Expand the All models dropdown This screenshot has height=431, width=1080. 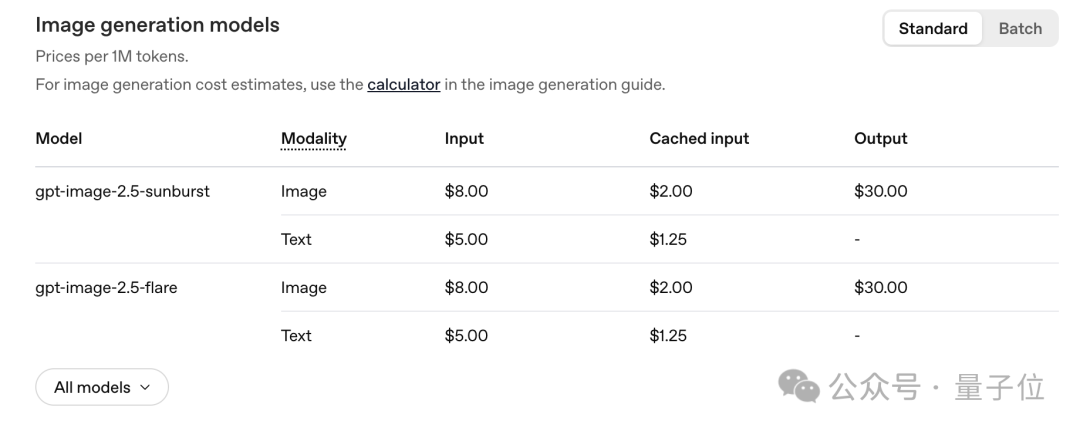point(102,387)
